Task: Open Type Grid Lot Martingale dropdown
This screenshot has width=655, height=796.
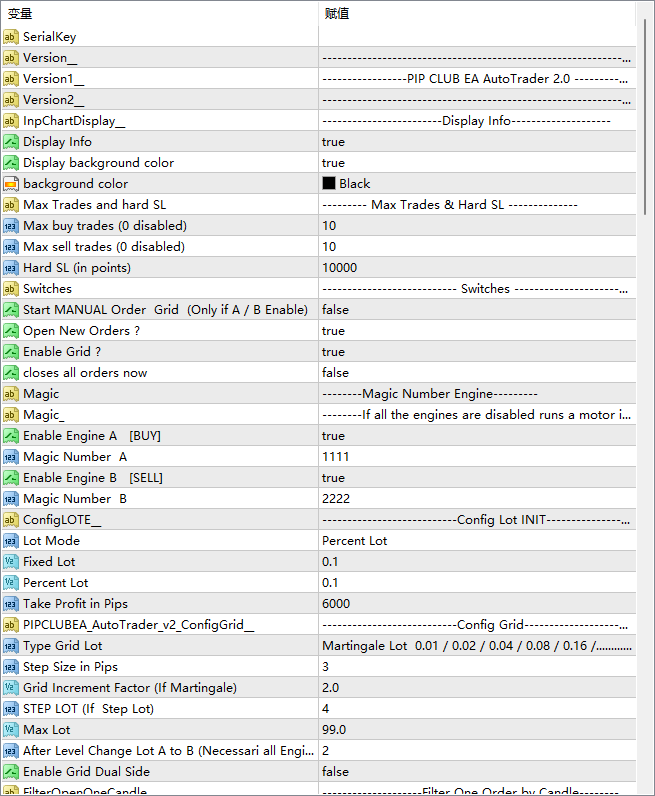Action: point(476,646)
